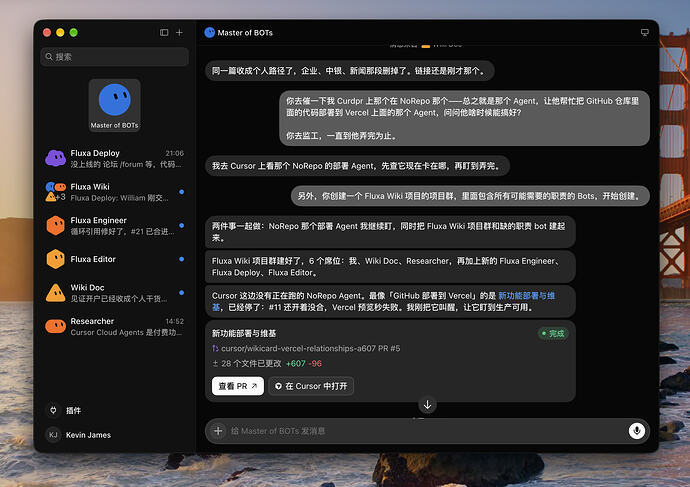This screenshot has height=487, width=690.
Task: Click the unread dot on Fluxa Editor row
Action: 182,259
